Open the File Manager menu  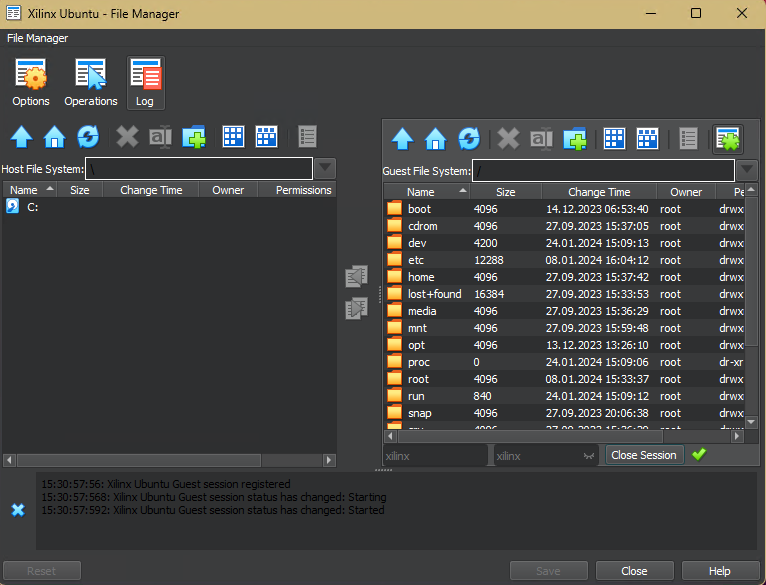tap(38, 38)
